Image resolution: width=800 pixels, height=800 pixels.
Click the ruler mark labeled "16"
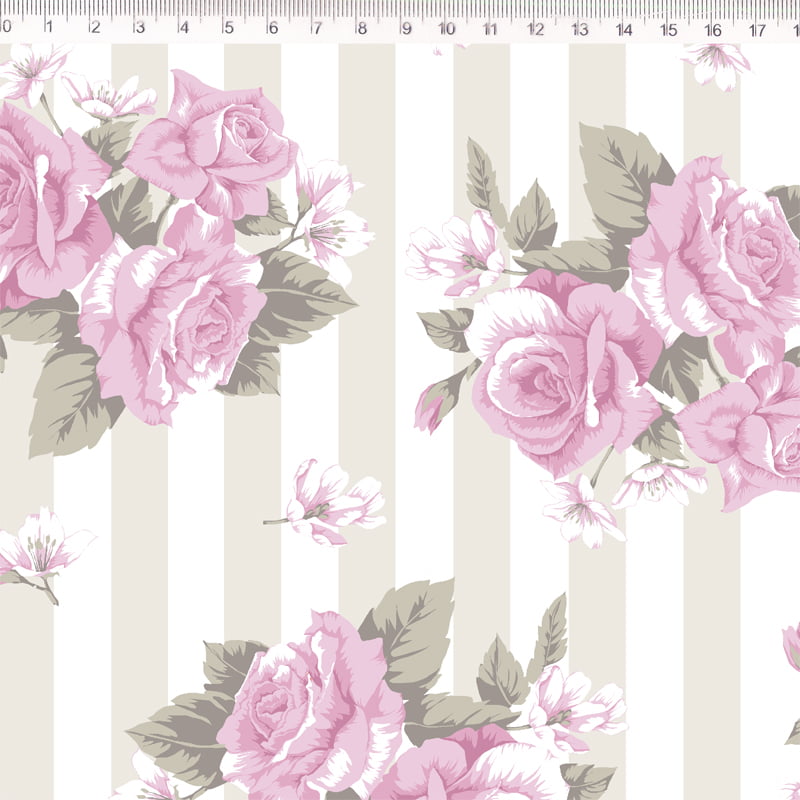pyautogui.click(x=713, y=31)
